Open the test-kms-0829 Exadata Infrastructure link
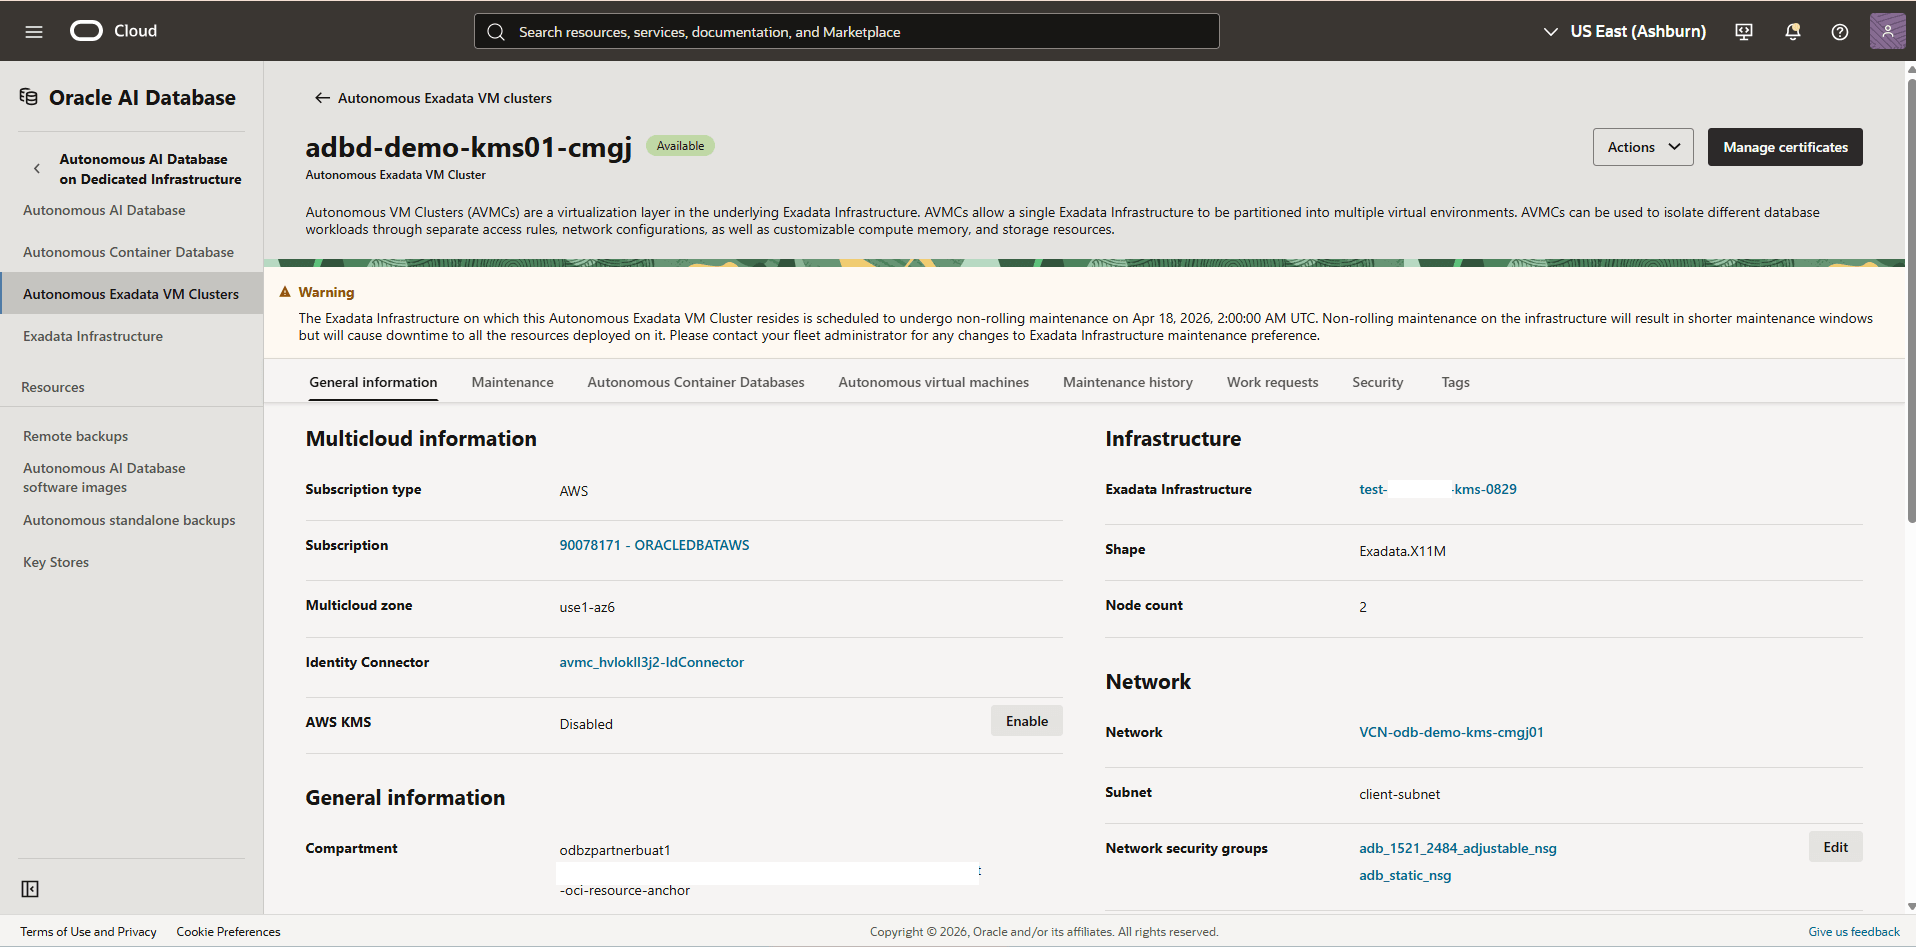The width and height of the screenshot is (1916, 947). pos(1438,489)
